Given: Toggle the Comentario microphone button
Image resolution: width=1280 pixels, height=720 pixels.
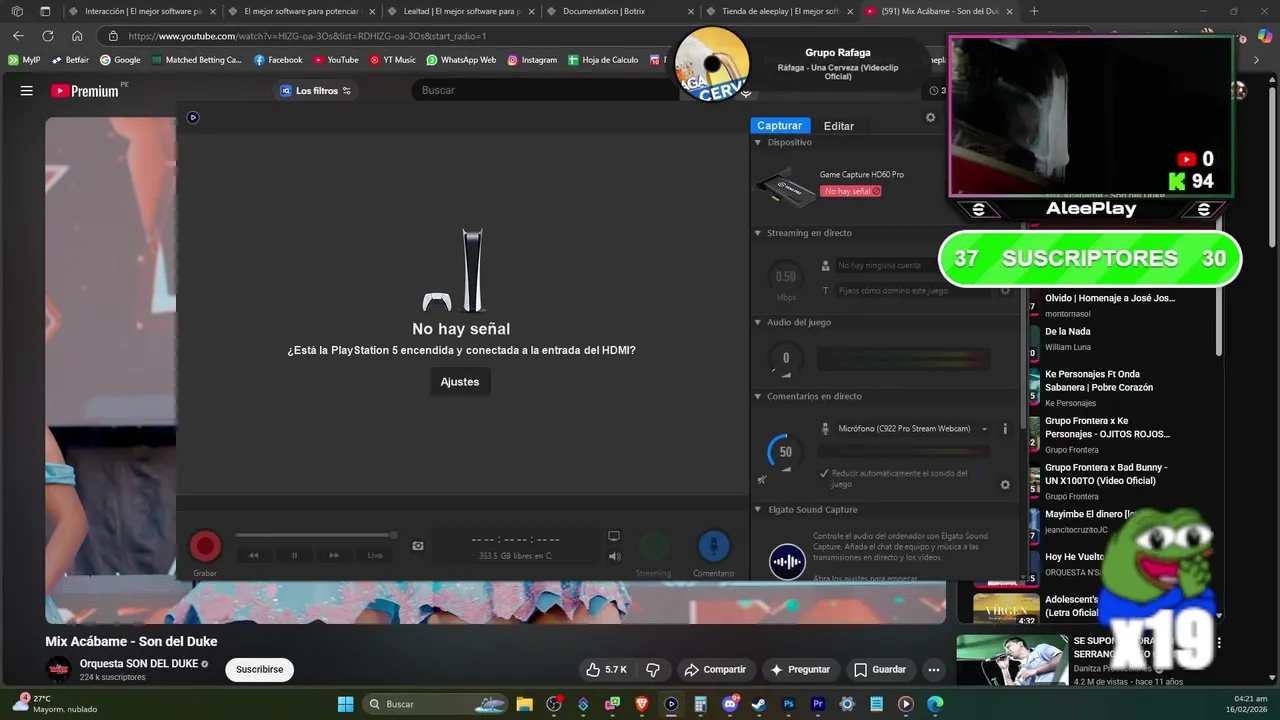Looking at the screenshot, I should point(713,546).
